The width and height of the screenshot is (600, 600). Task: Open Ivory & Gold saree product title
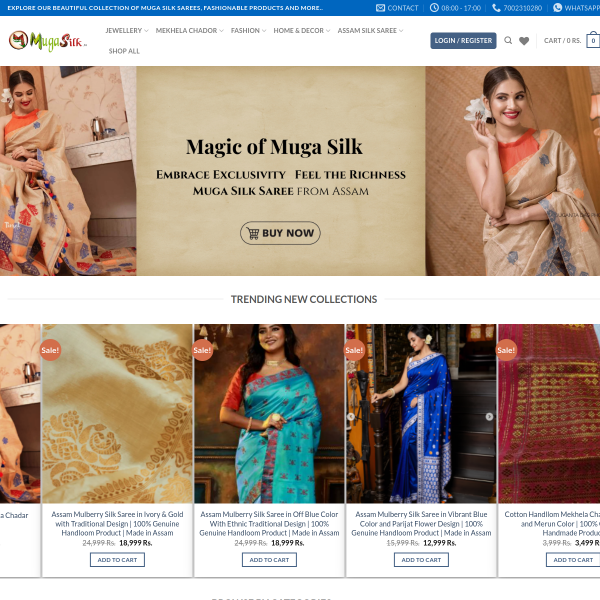coord(117,523)
